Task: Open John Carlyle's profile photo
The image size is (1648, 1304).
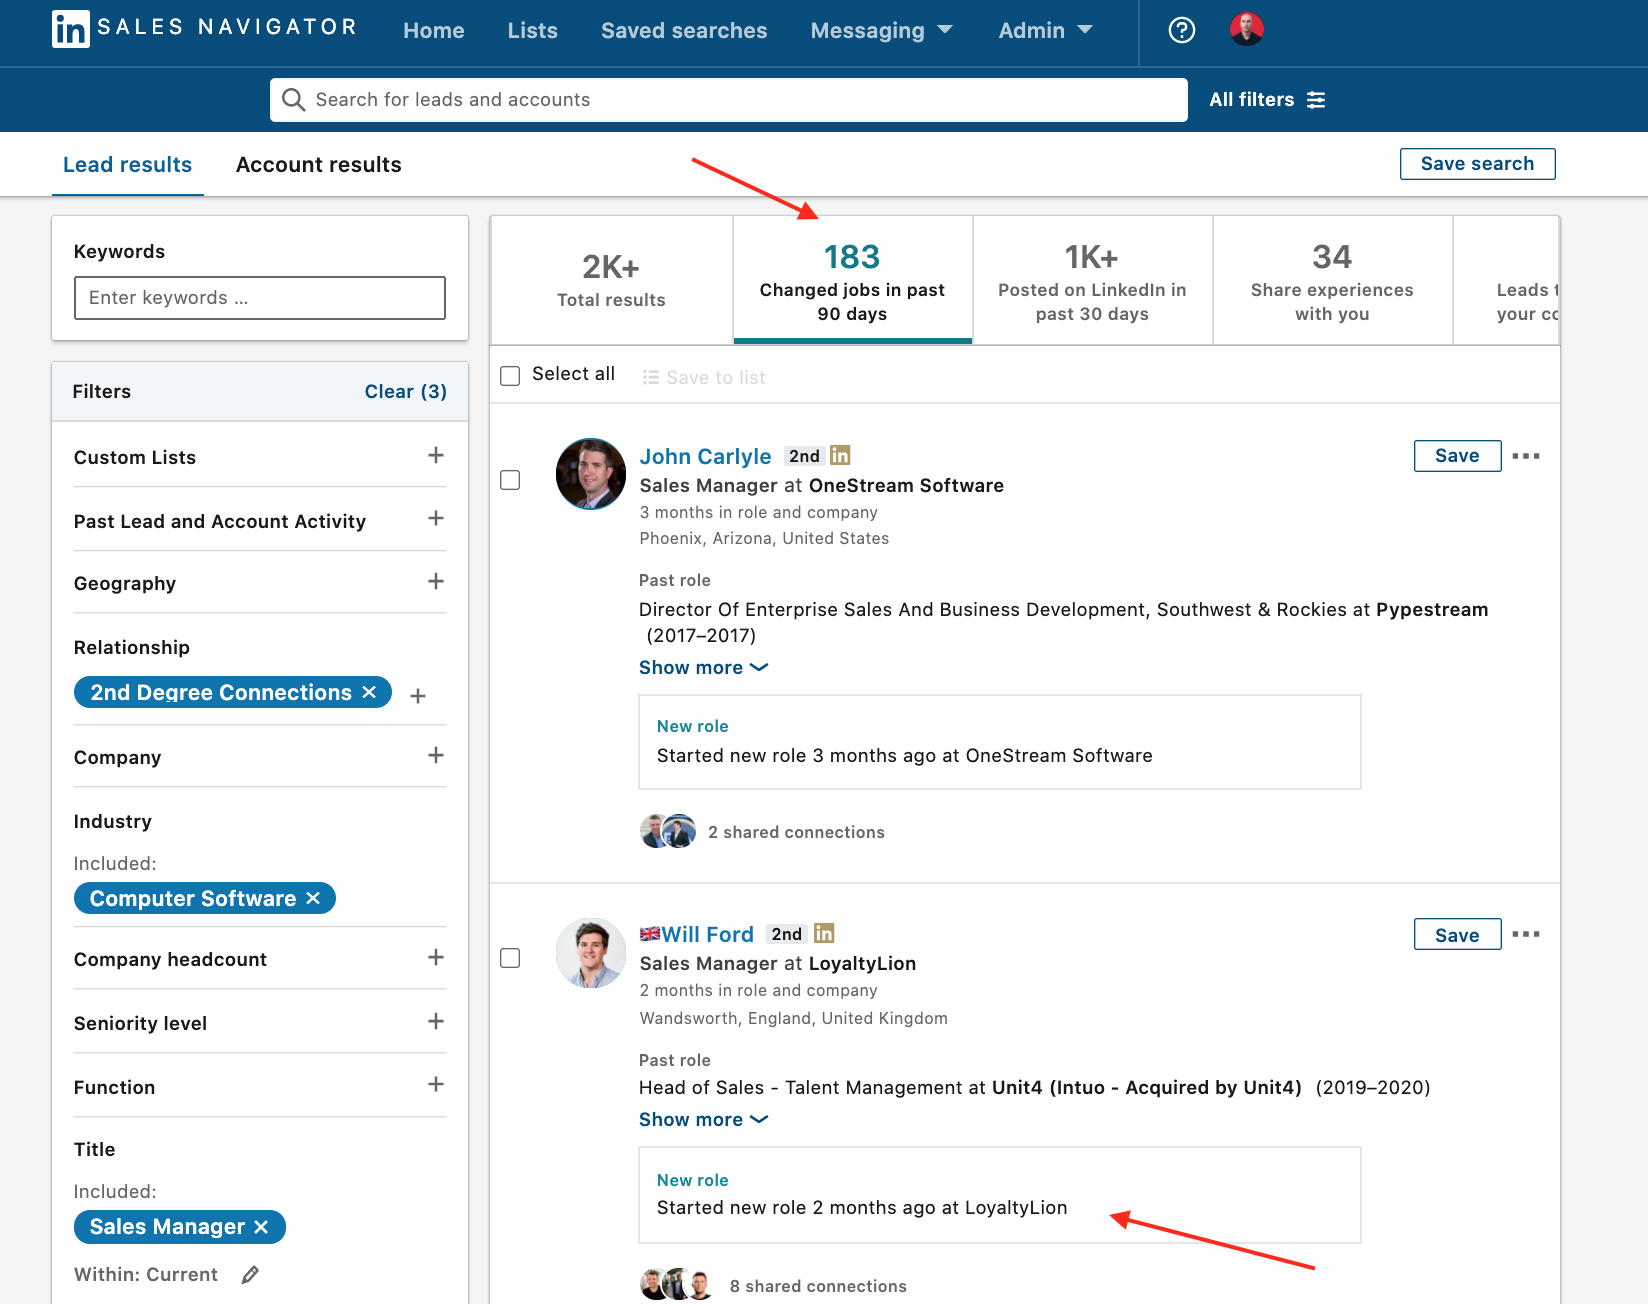Action: pyautogui.click(x=591, y=474)
